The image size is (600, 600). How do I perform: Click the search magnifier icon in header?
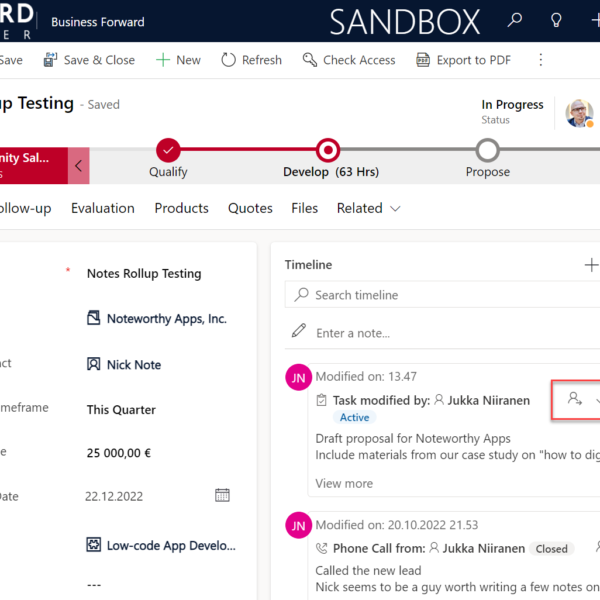click(x=515, y=21)
